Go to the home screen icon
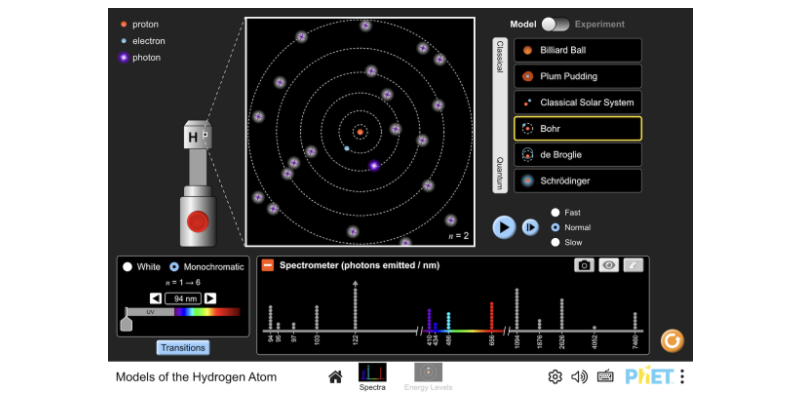800x400 pixels. click(336, 377)
